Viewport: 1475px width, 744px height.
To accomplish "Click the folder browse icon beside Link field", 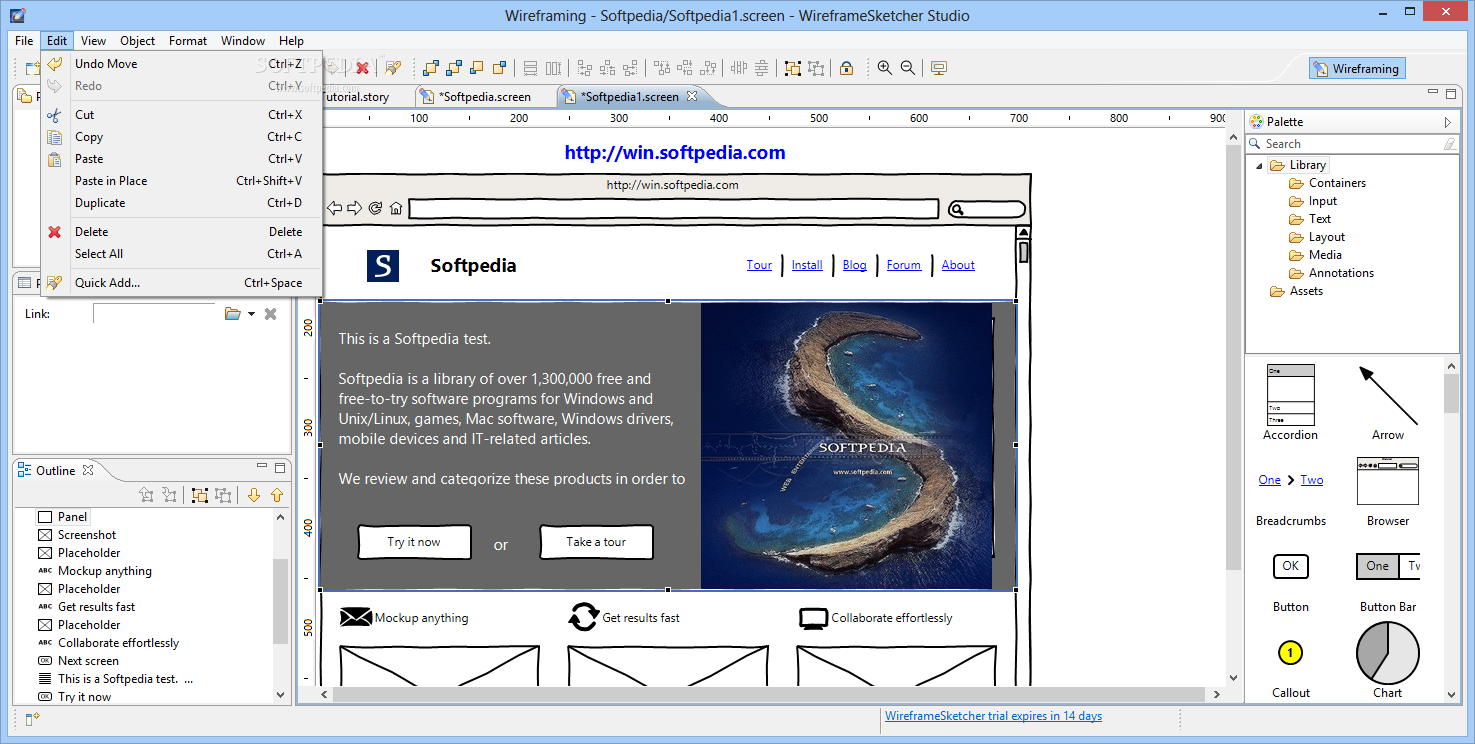I will coord(233,314).
